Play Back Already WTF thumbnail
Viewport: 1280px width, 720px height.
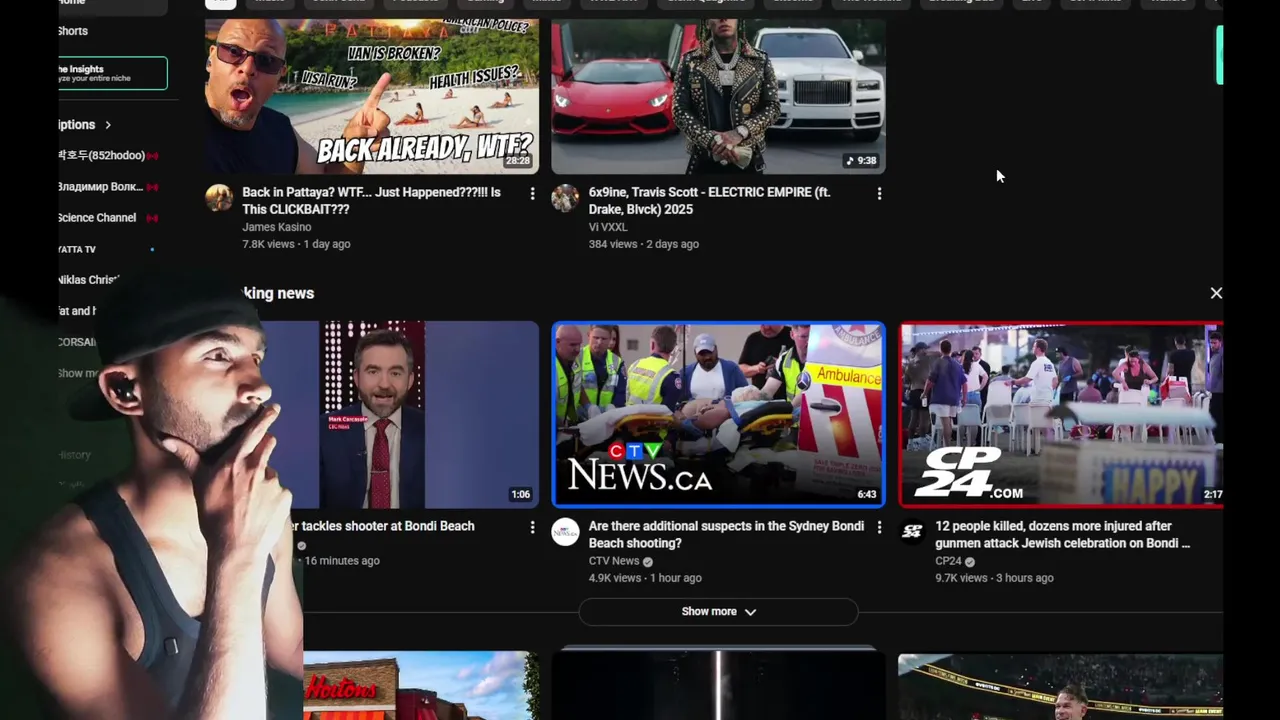[x=372, y=96]
